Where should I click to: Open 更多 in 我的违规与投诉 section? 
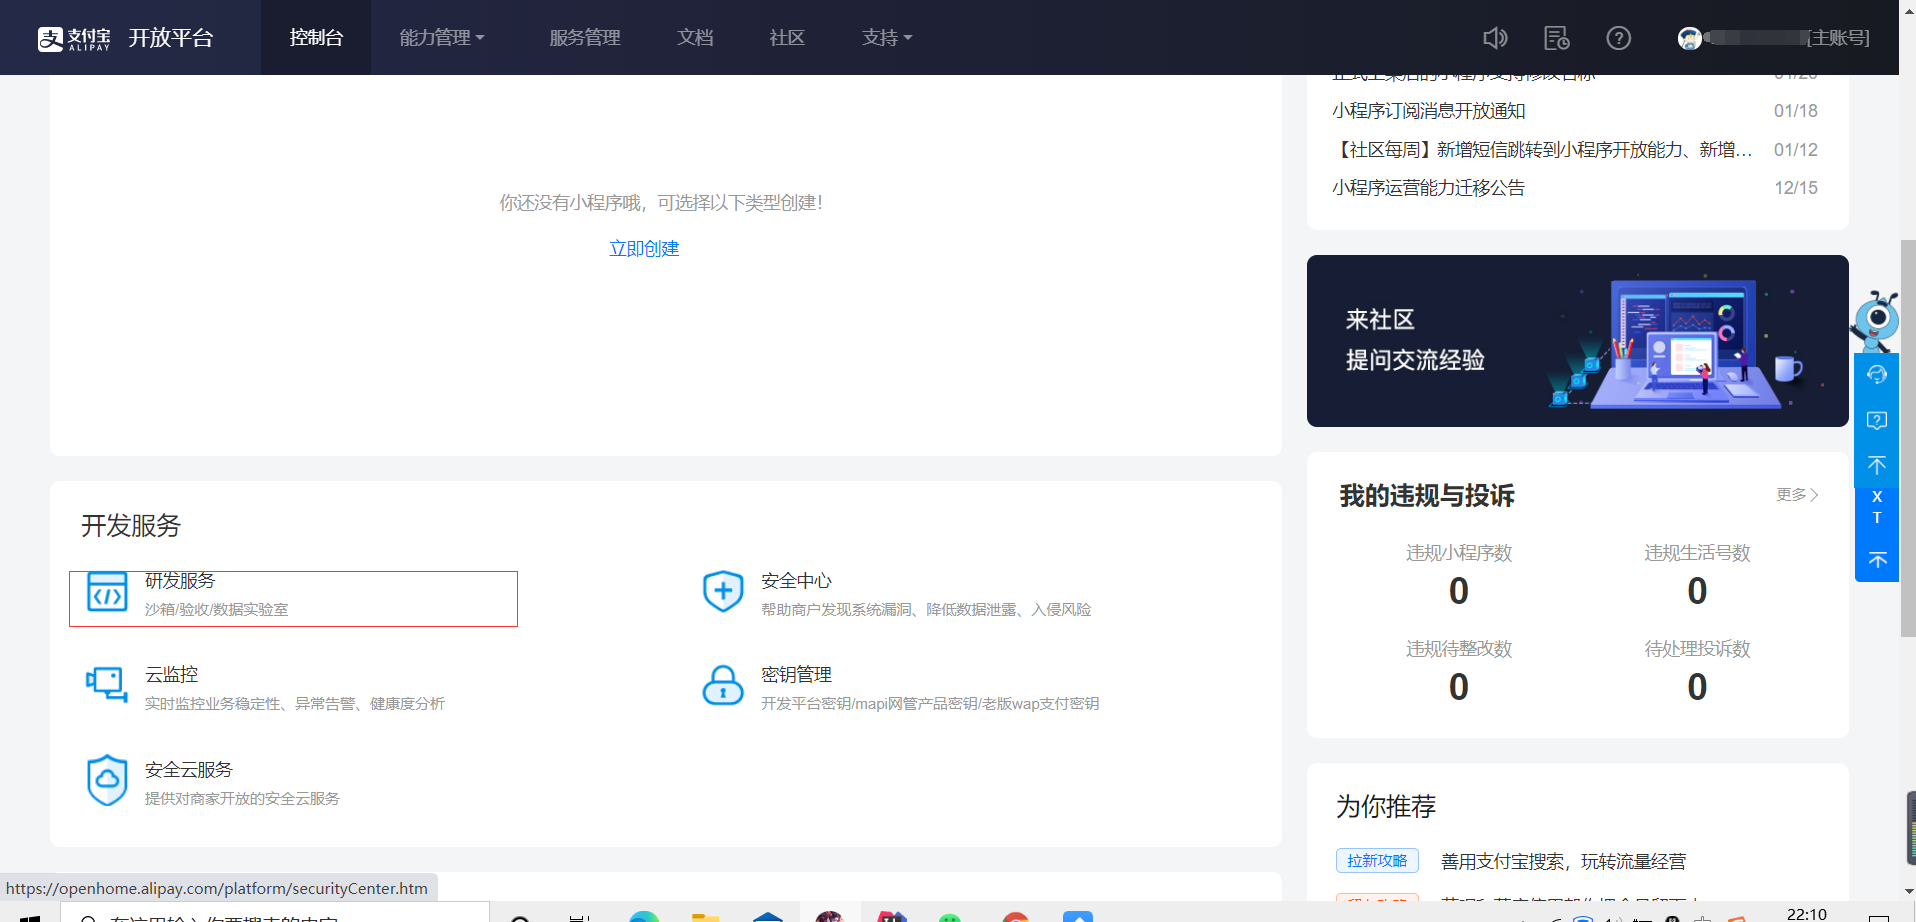coord(1794,494)
